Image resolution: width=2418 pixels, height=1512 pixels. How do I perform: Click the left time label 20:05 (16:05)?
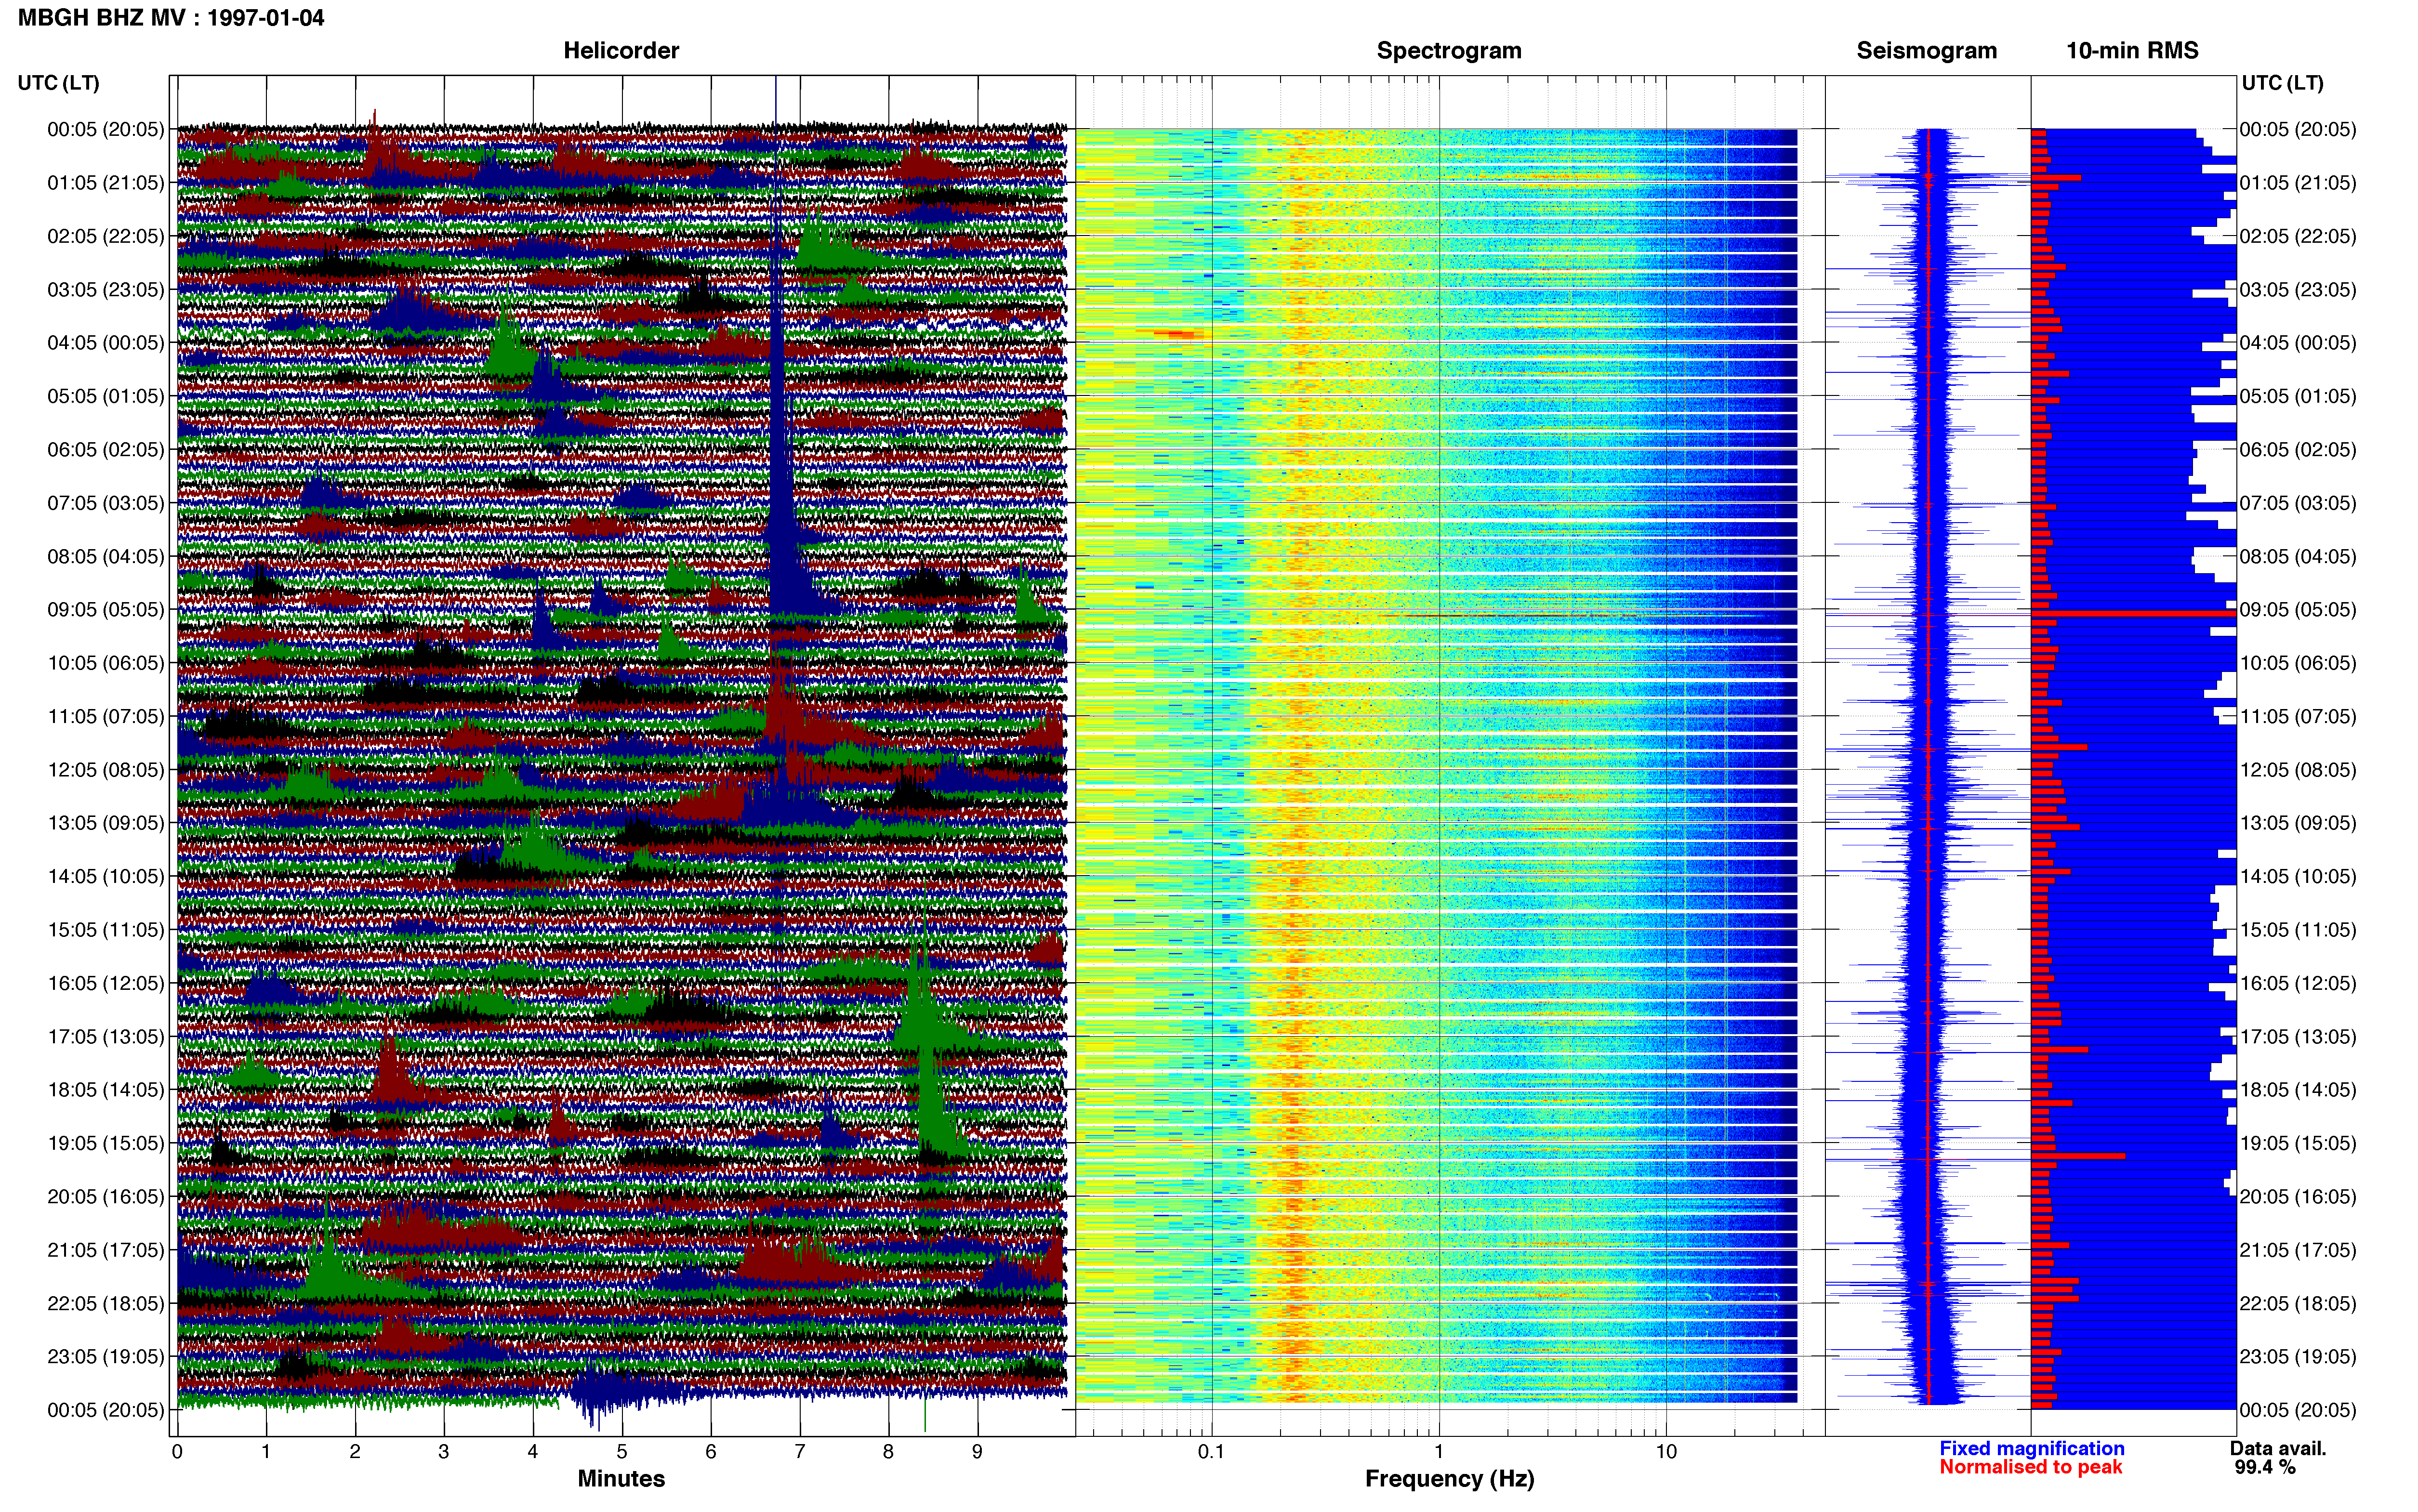coord(105,1196)
